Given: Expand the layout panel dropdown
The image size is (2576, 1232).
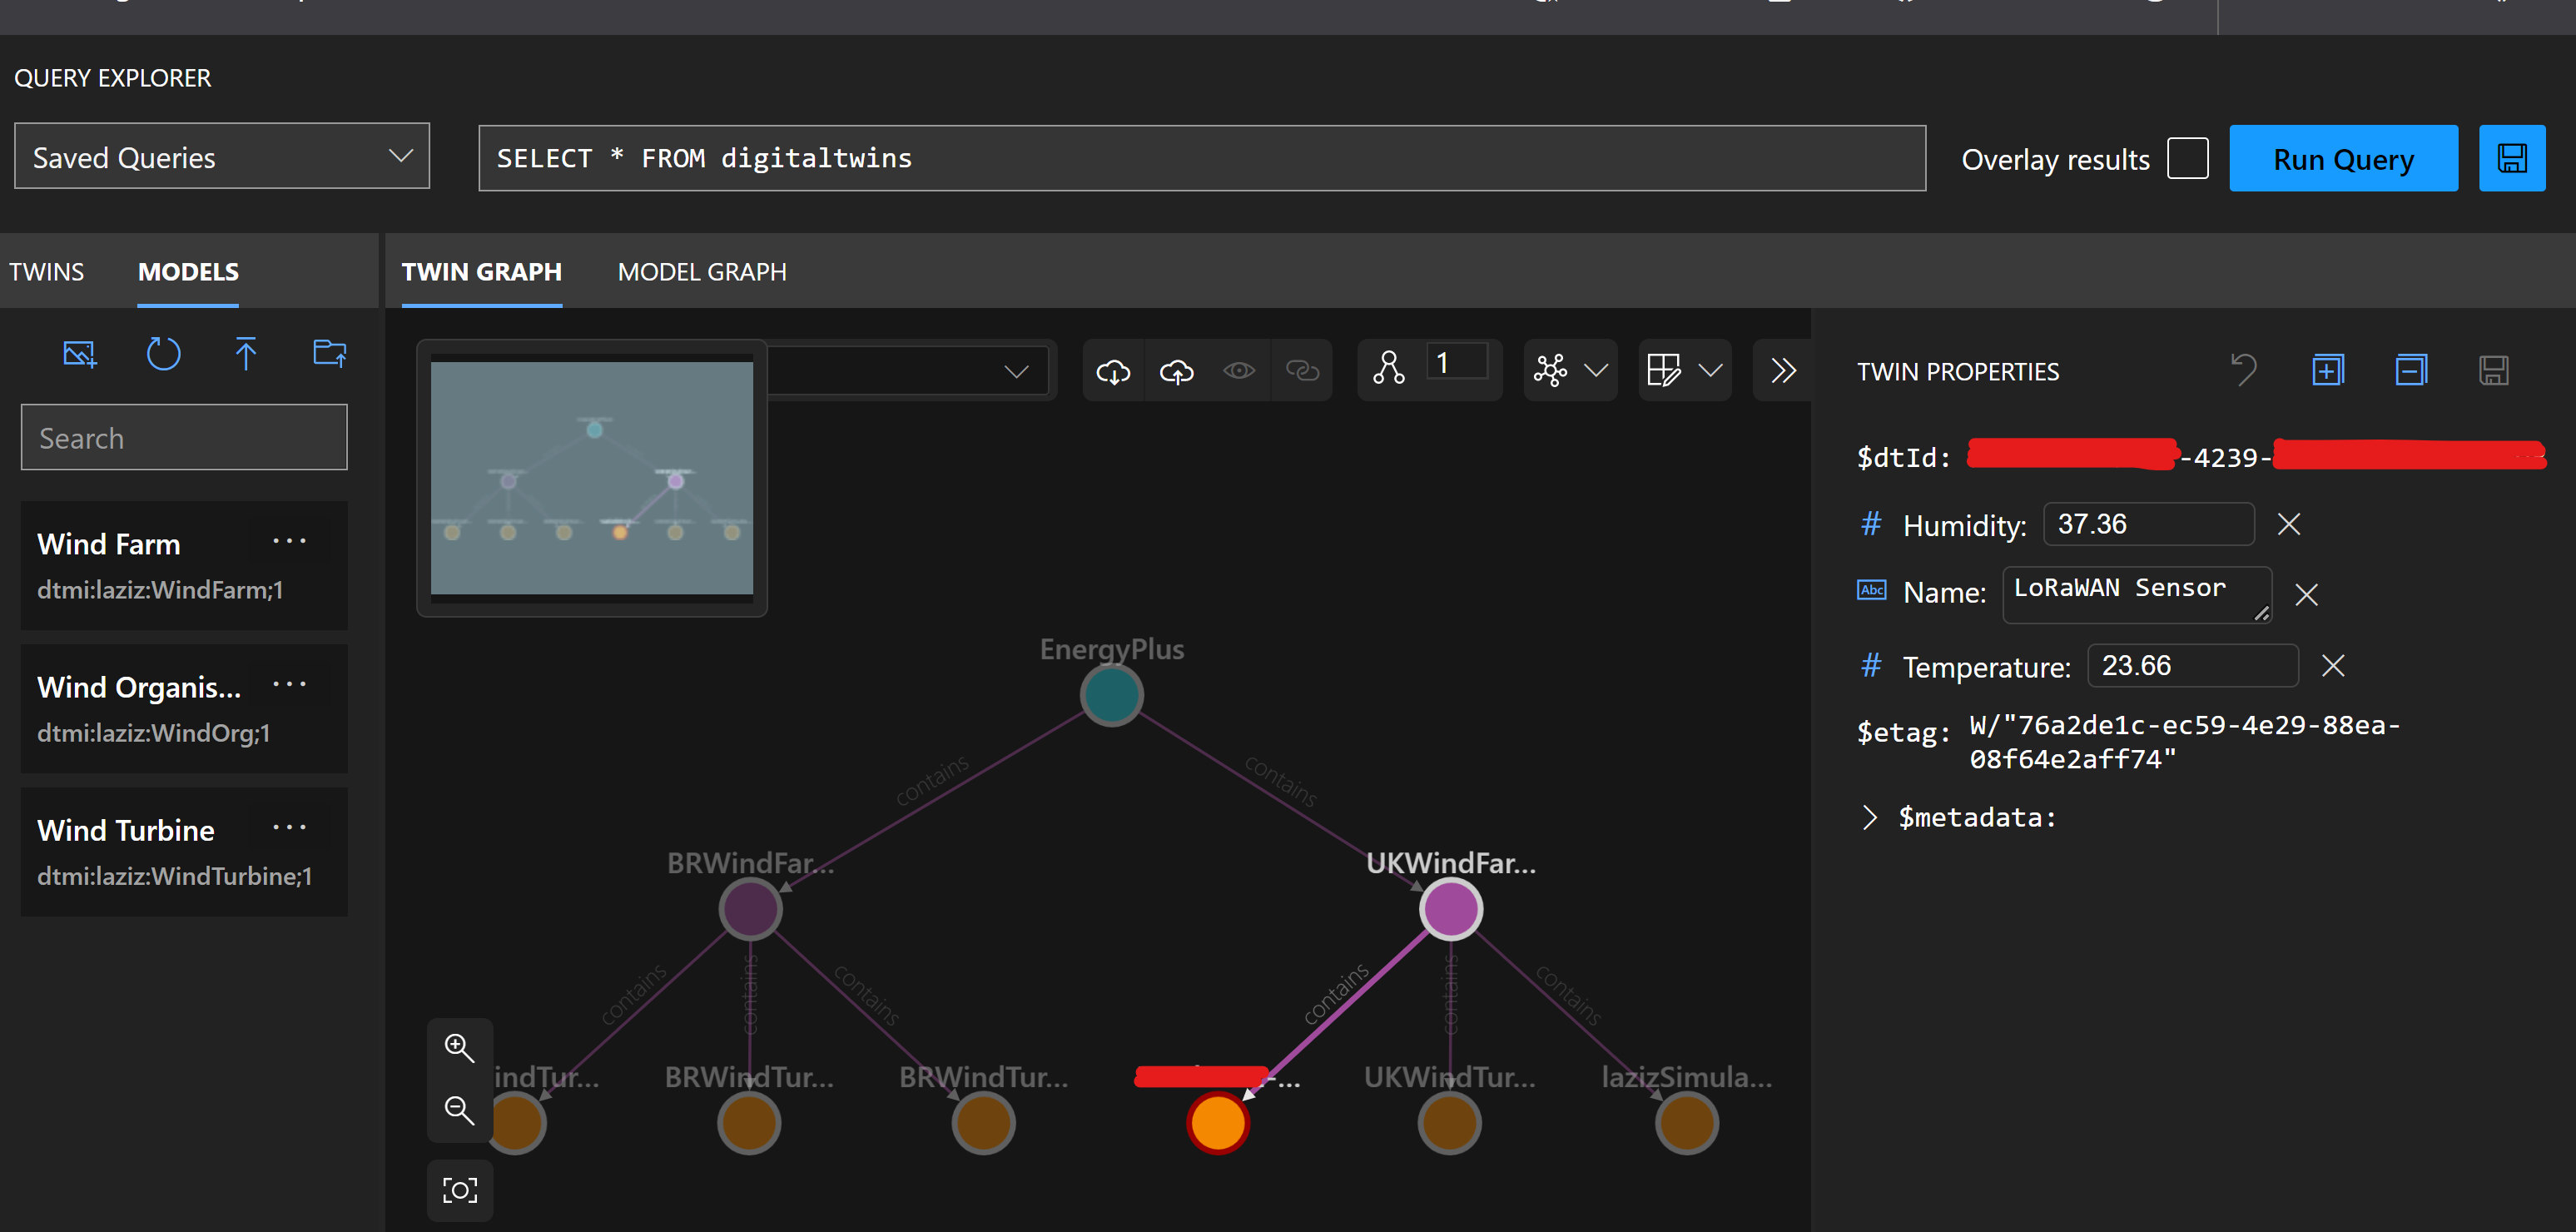Looking at the screenshot, I should 1709,370.
